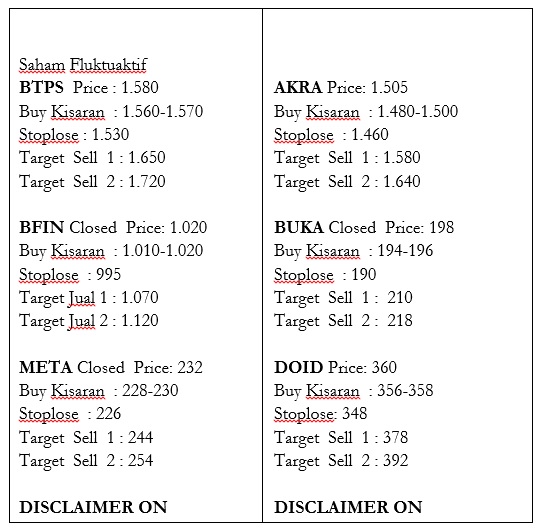Click the bold BFIN stock ticker
This screenshot has height=532, width=540.
pyautogui.click(x=41, y=228)
